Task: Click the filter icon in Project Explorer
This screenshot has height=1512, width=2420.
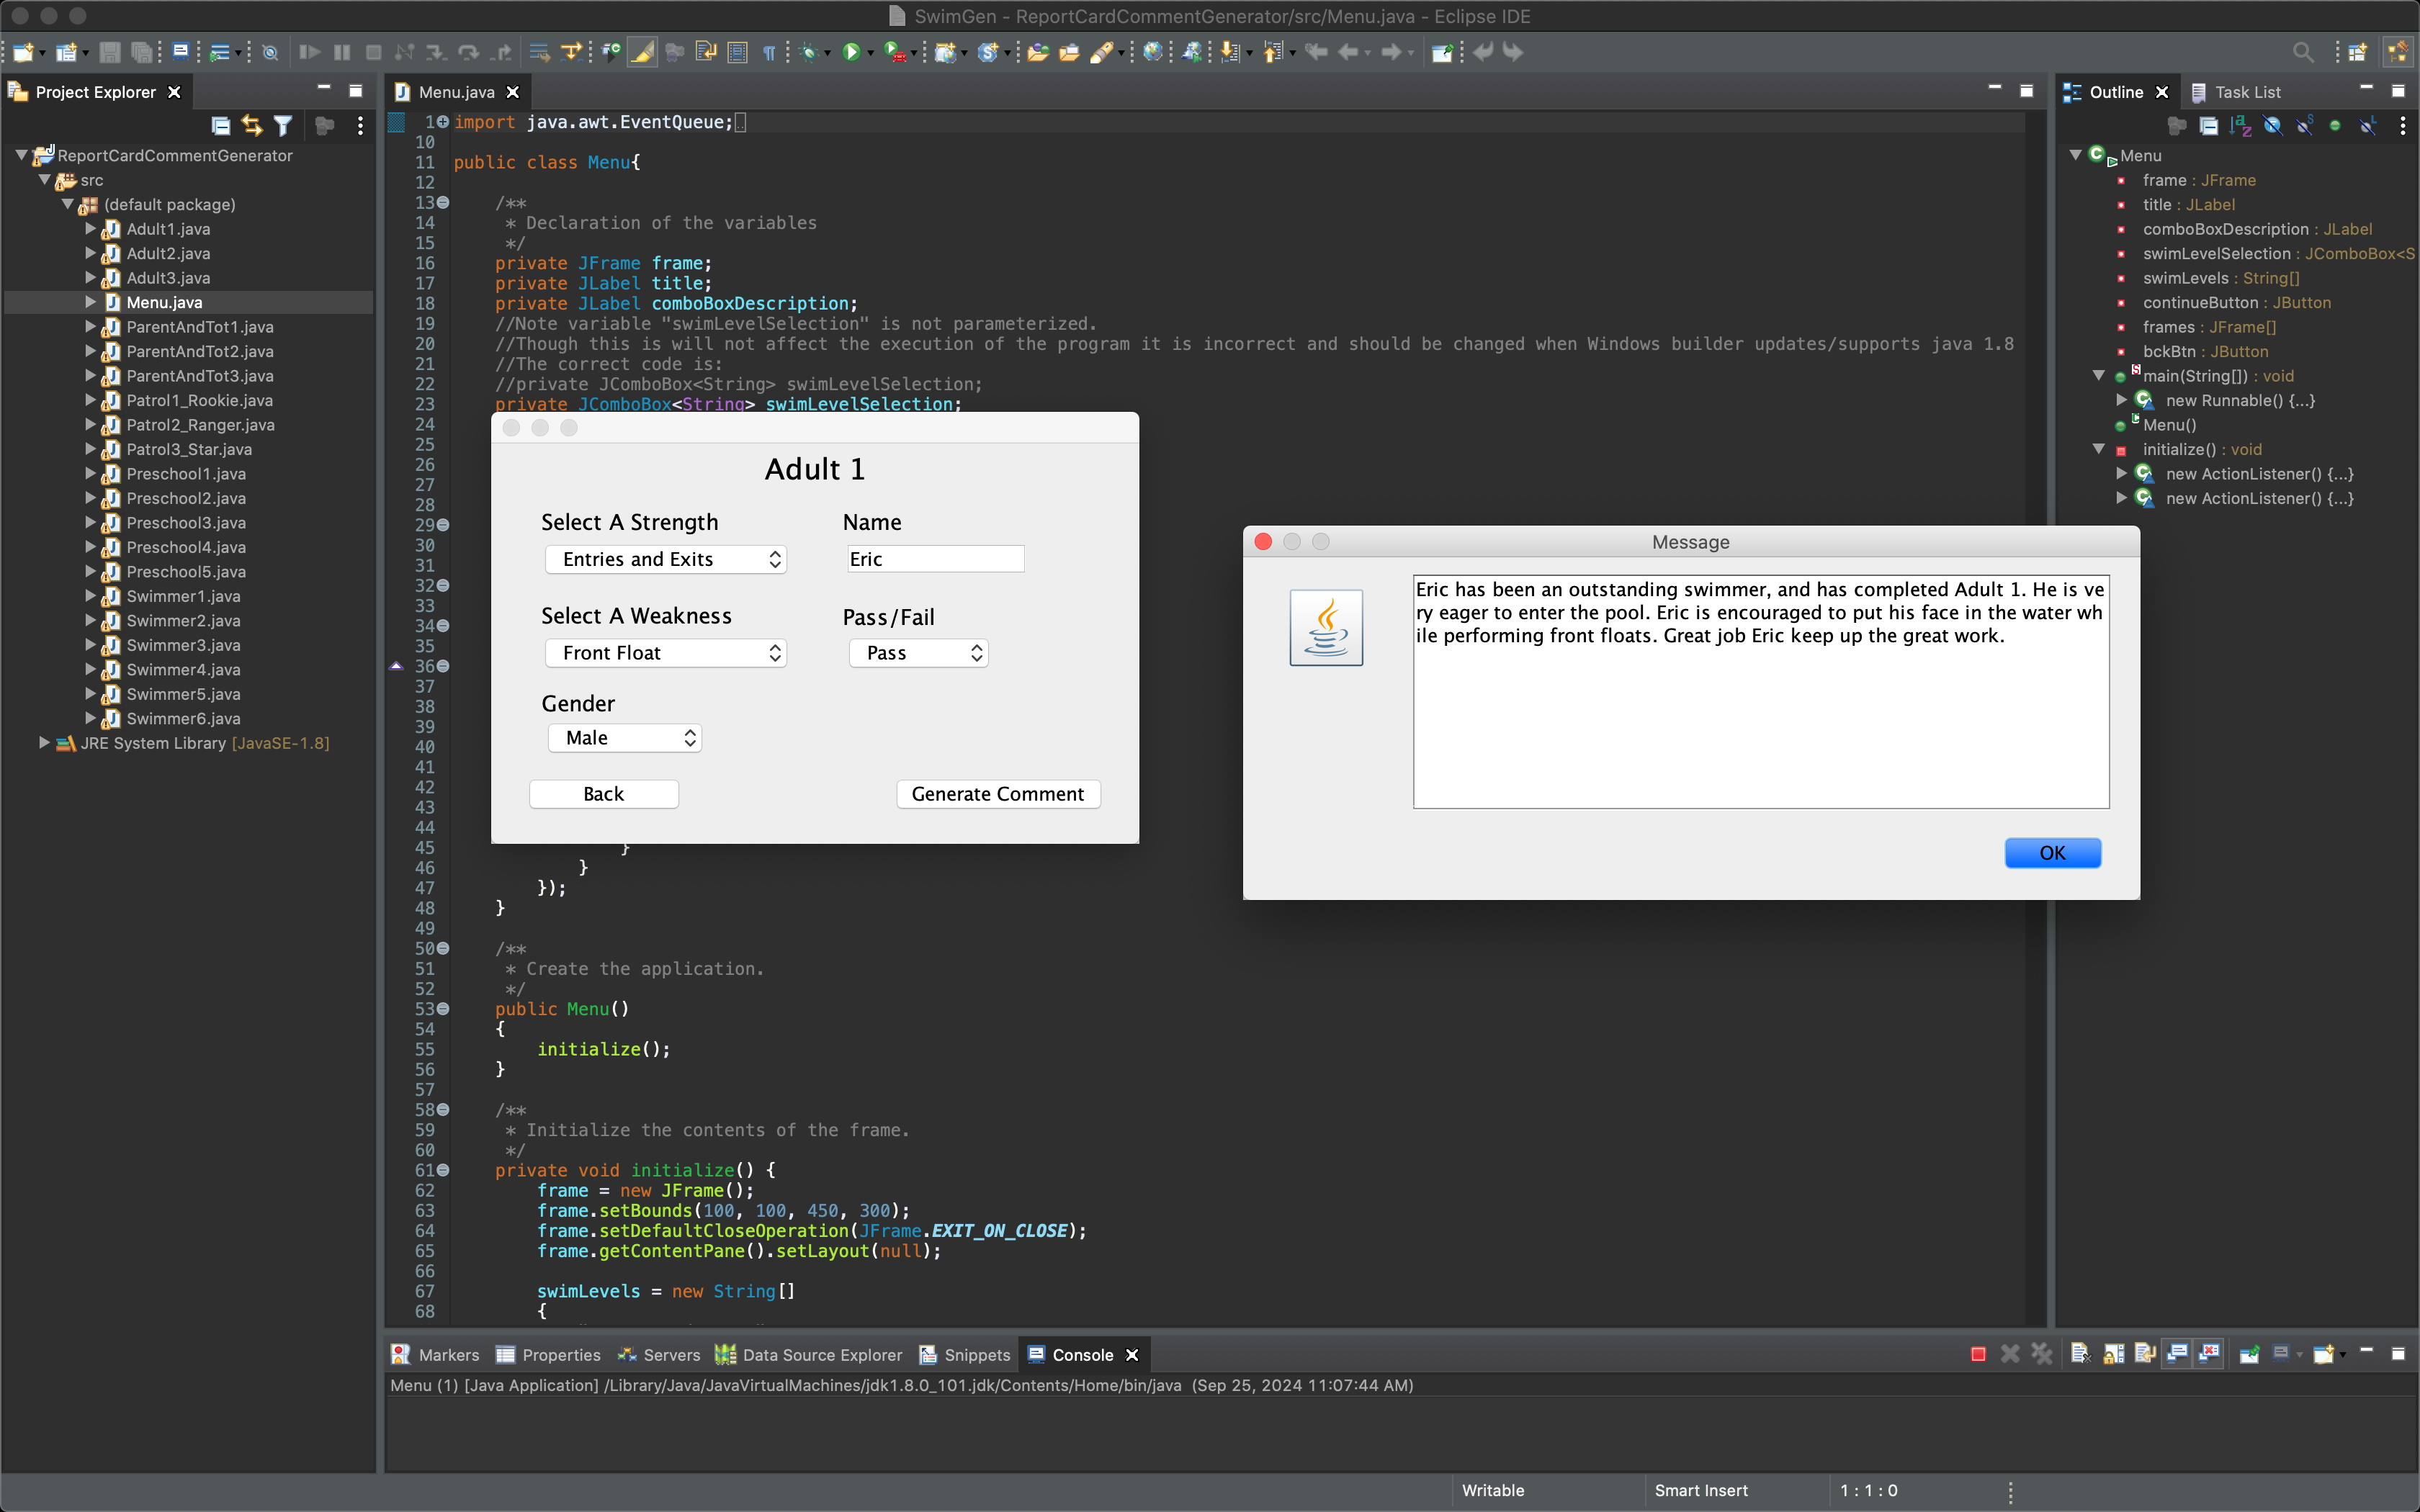Action: (283, 125)
